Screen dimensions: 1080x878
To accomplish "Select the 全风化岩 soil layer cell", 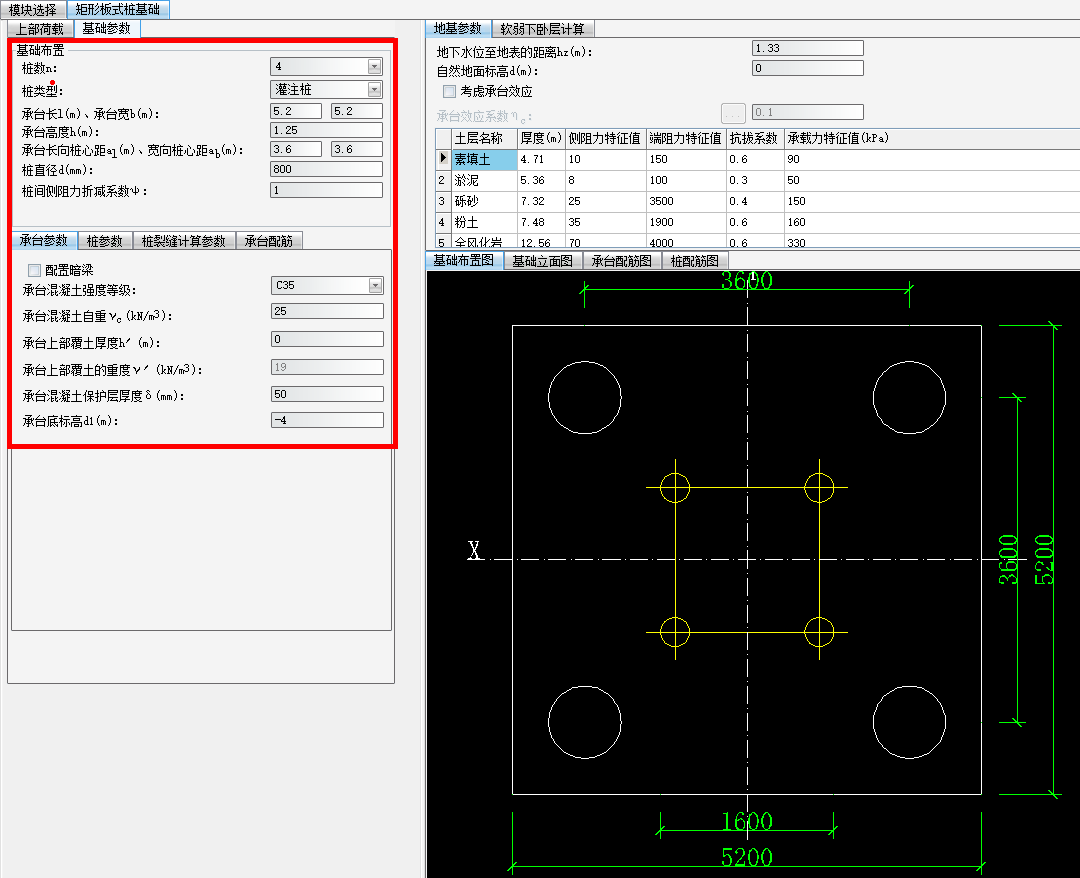I will click(x=484, y=241).
